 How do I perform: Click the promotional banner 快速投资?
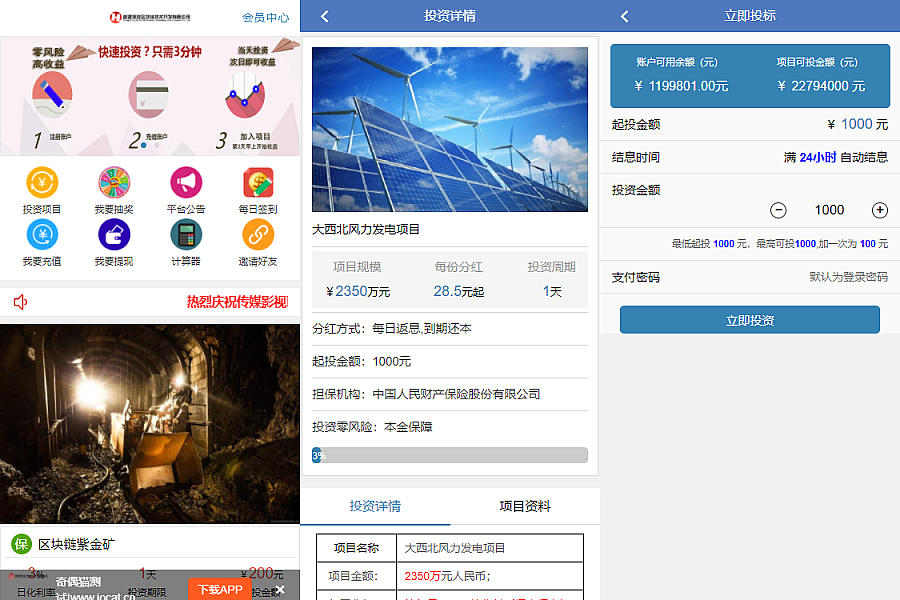point(150,96)
